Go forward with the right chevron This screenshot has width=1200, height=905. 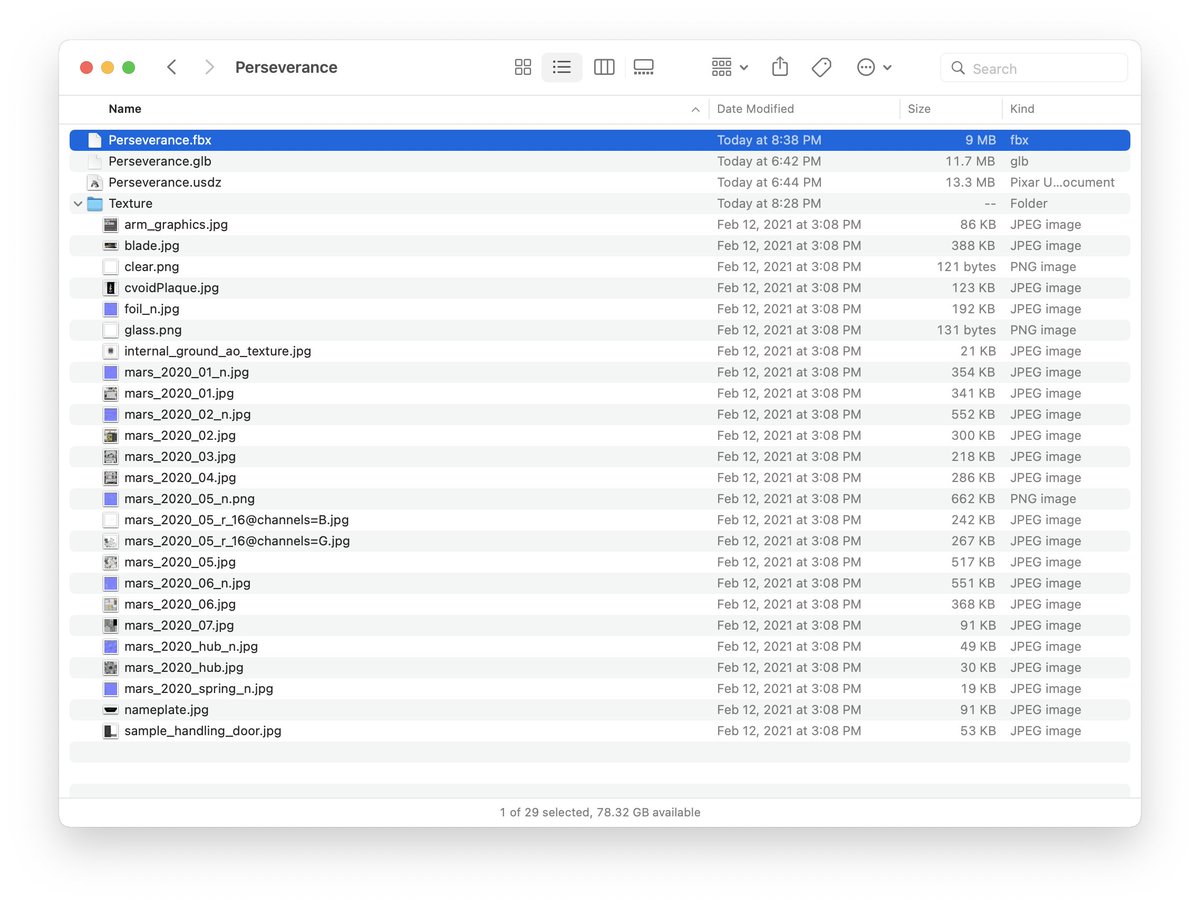(209, 67)
